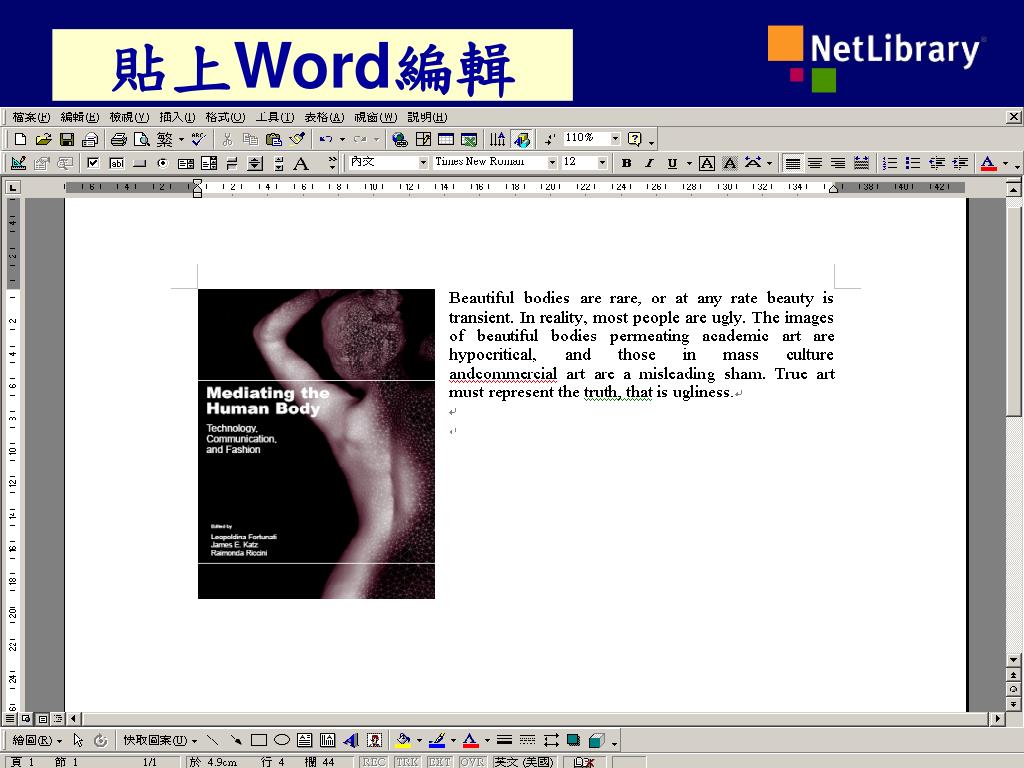This screenshot has height=768, width=1024.
Task: Open the 格式(O) Format menu
Action: tap(225, 117)
